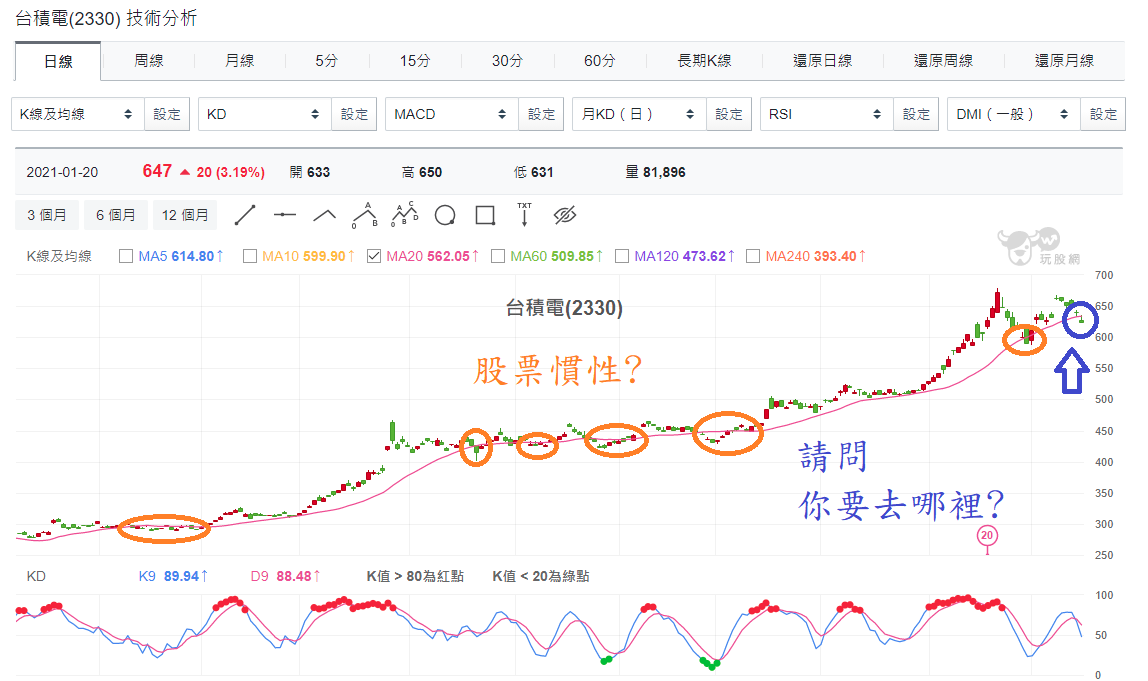Viewport: 1148px width, 681px height.
Task: Click the K值 > 80為紅點 legend text
Action: click(x=415, y=576)
